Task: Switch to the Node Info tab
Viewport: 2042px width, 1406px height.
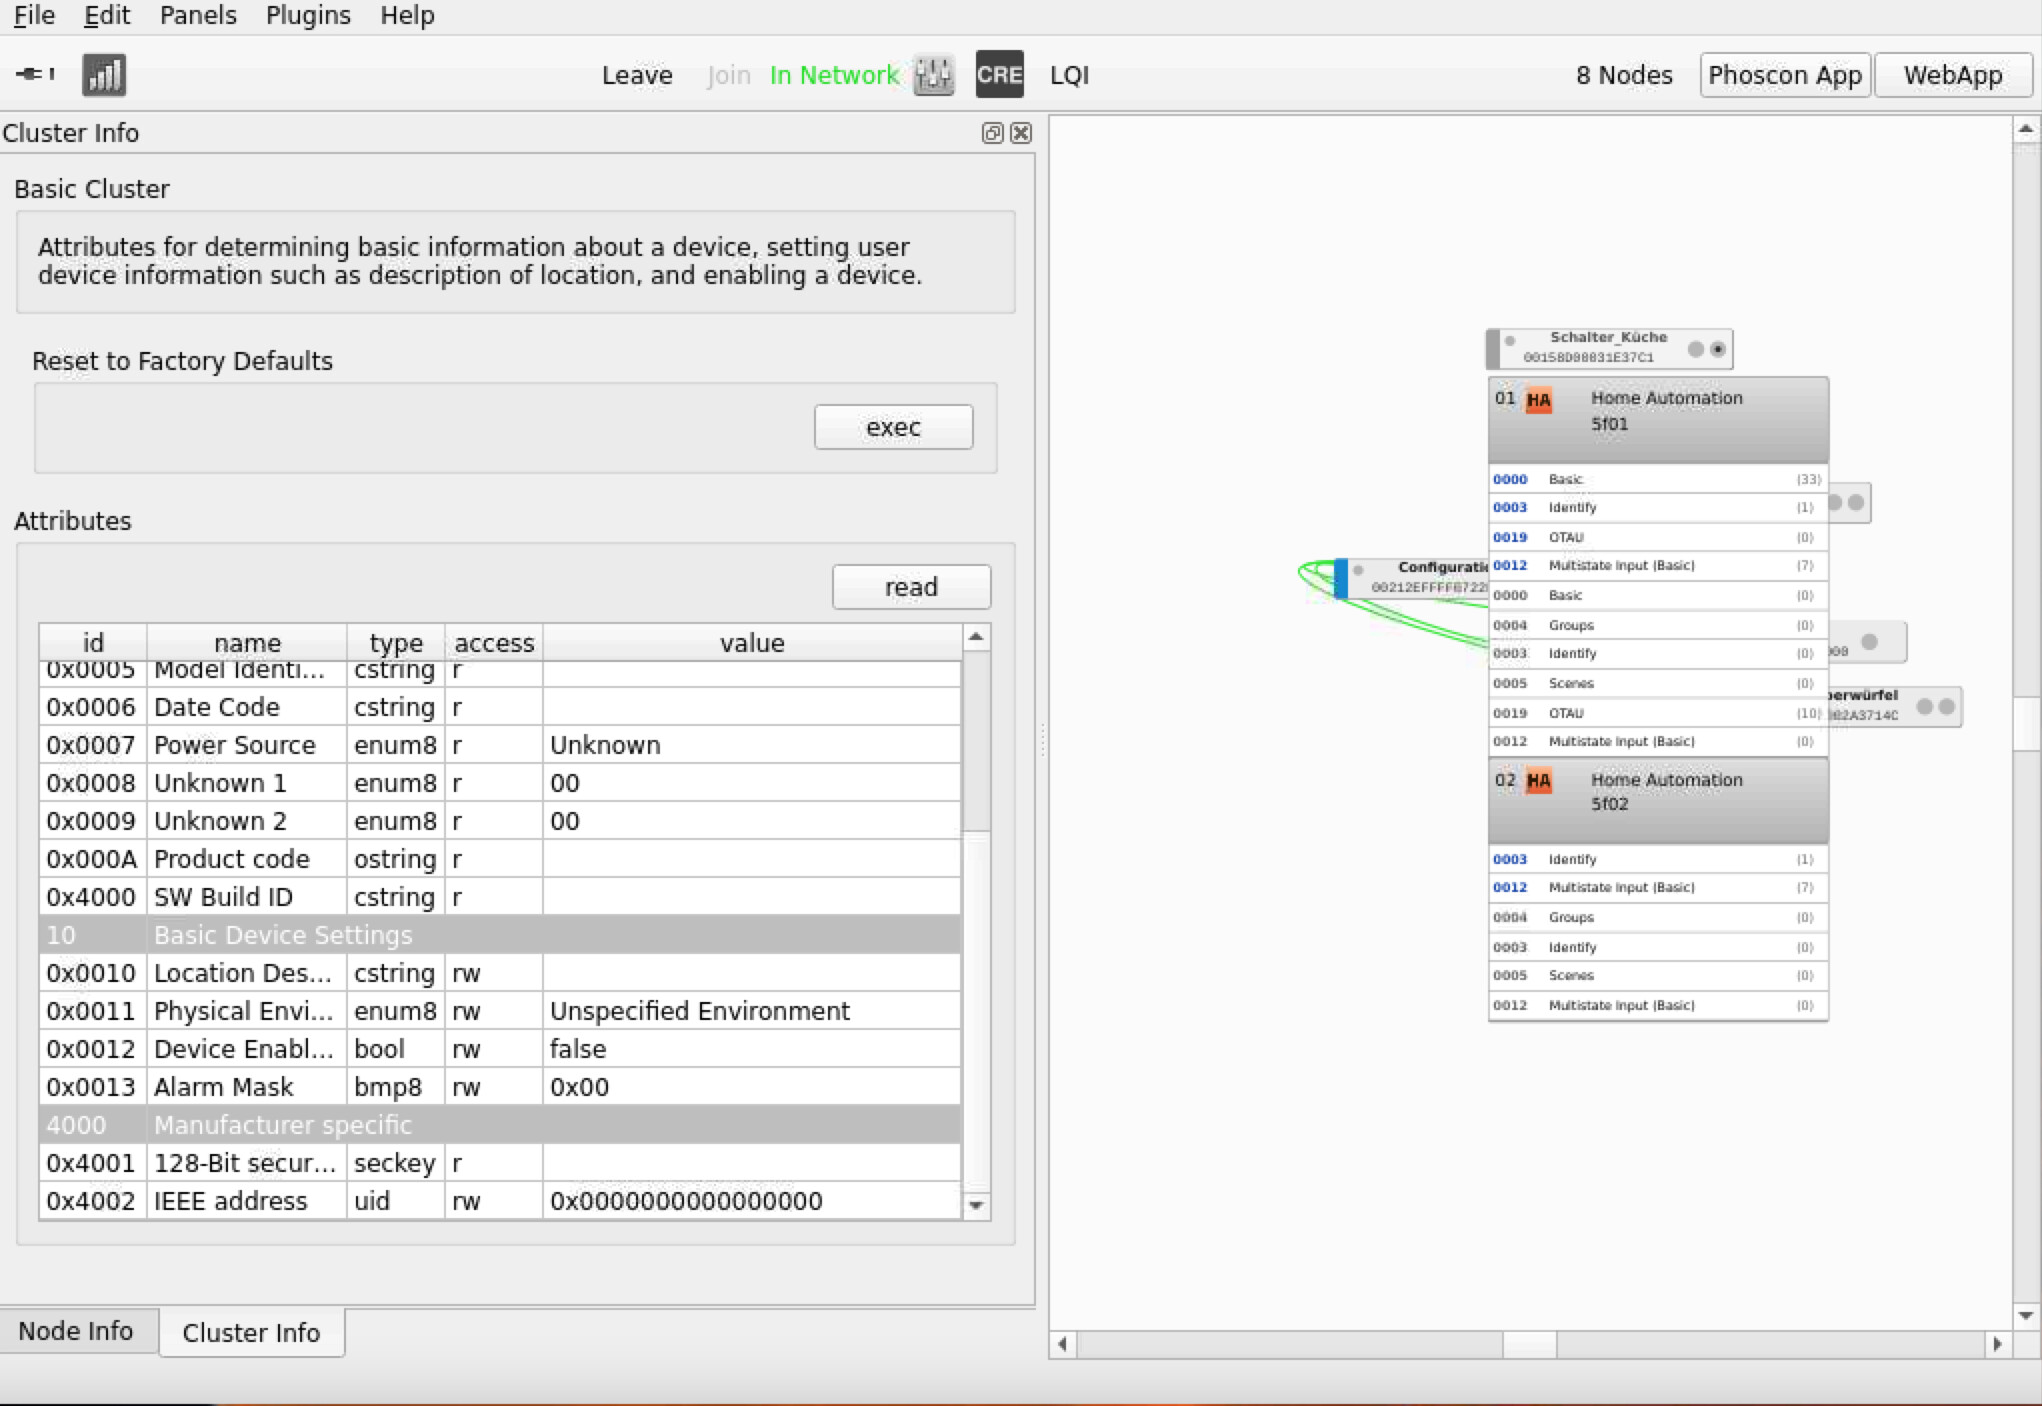Action: (x=77, y=1331)
